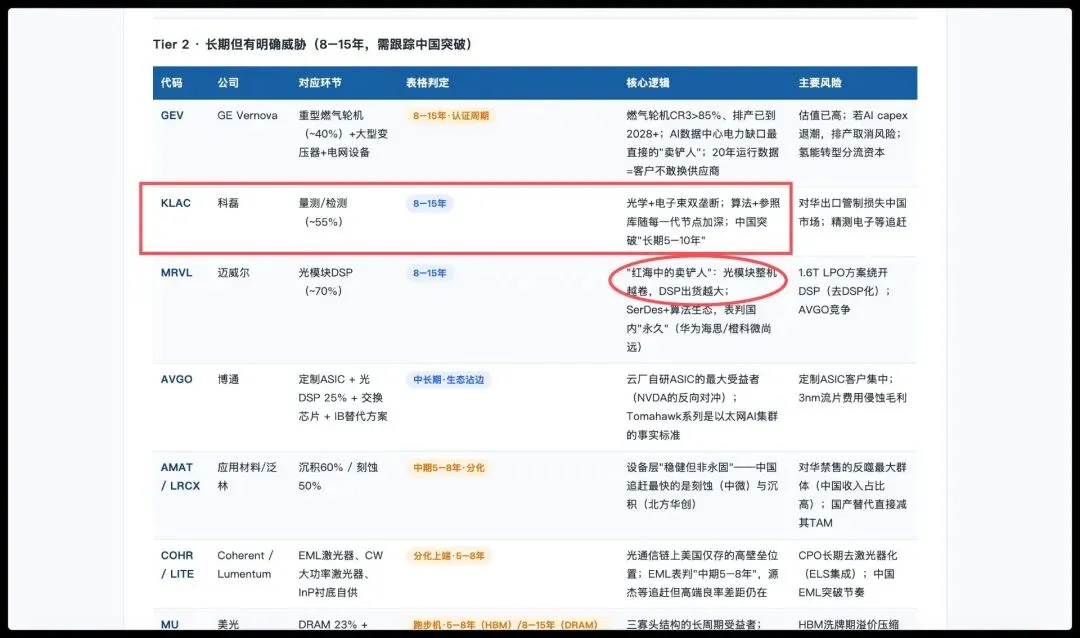Click the KLAC ticker code

[x=176, y=203]
